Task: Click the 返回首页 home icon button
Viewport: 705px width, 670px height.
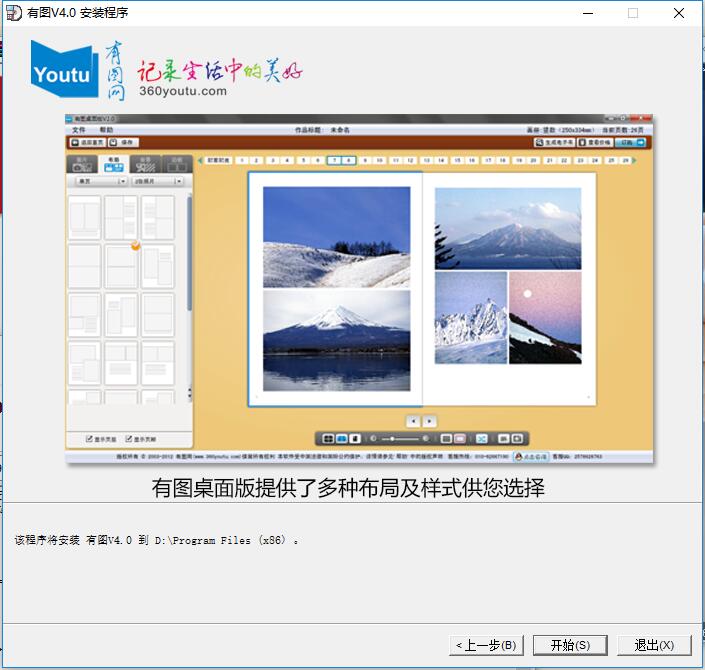Action: 86,143
